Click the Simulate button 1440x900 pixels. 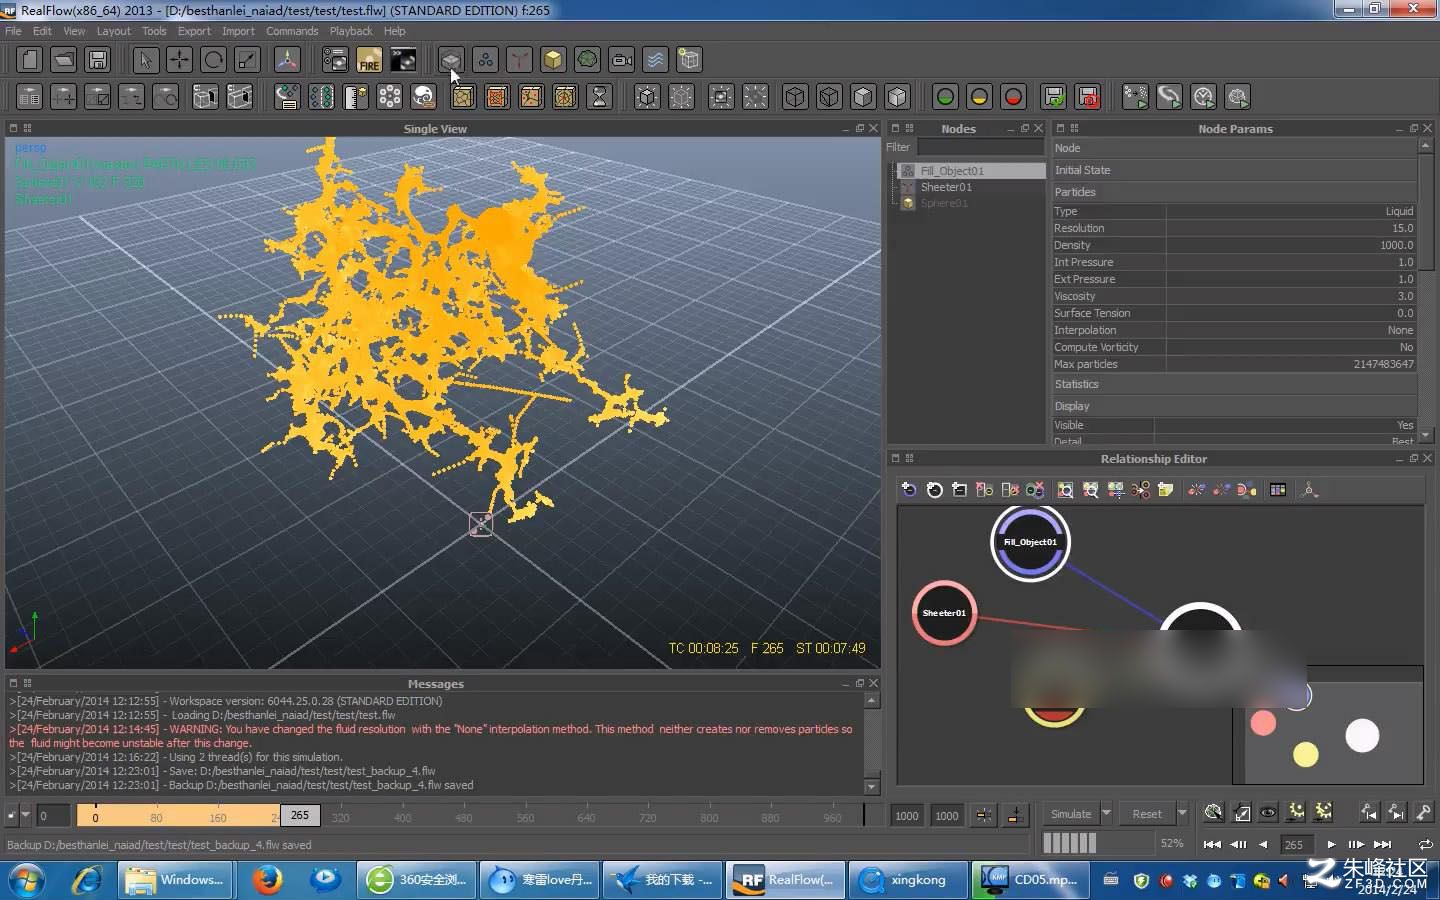1071,814
